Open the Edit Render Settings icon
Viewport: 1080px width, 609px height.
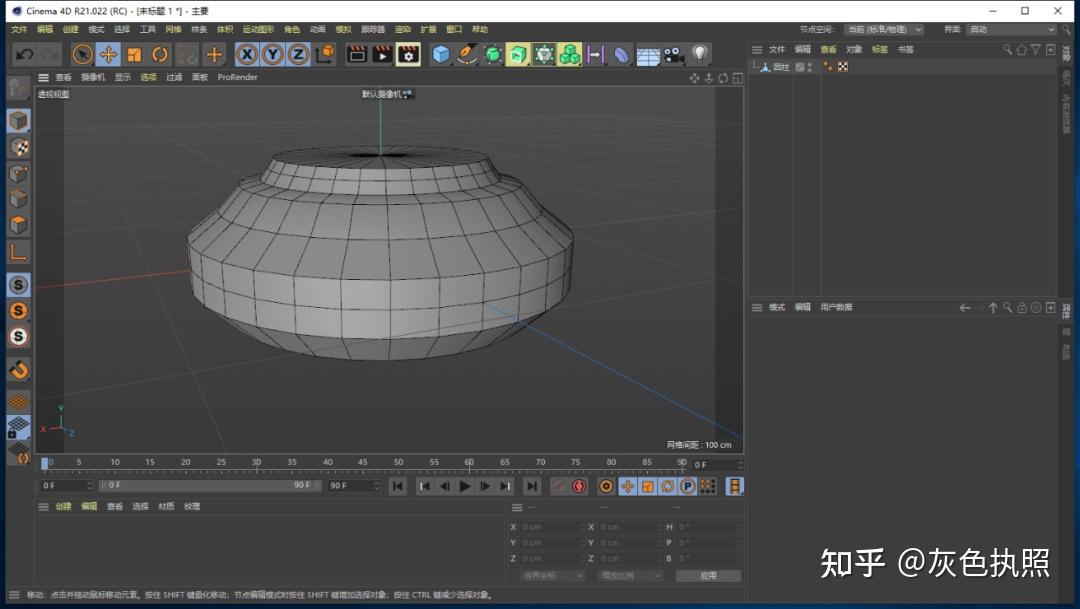tap(408, 54)
